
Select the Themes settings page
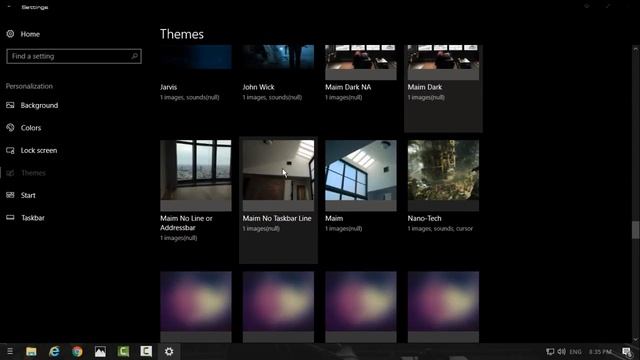point(33,173)
